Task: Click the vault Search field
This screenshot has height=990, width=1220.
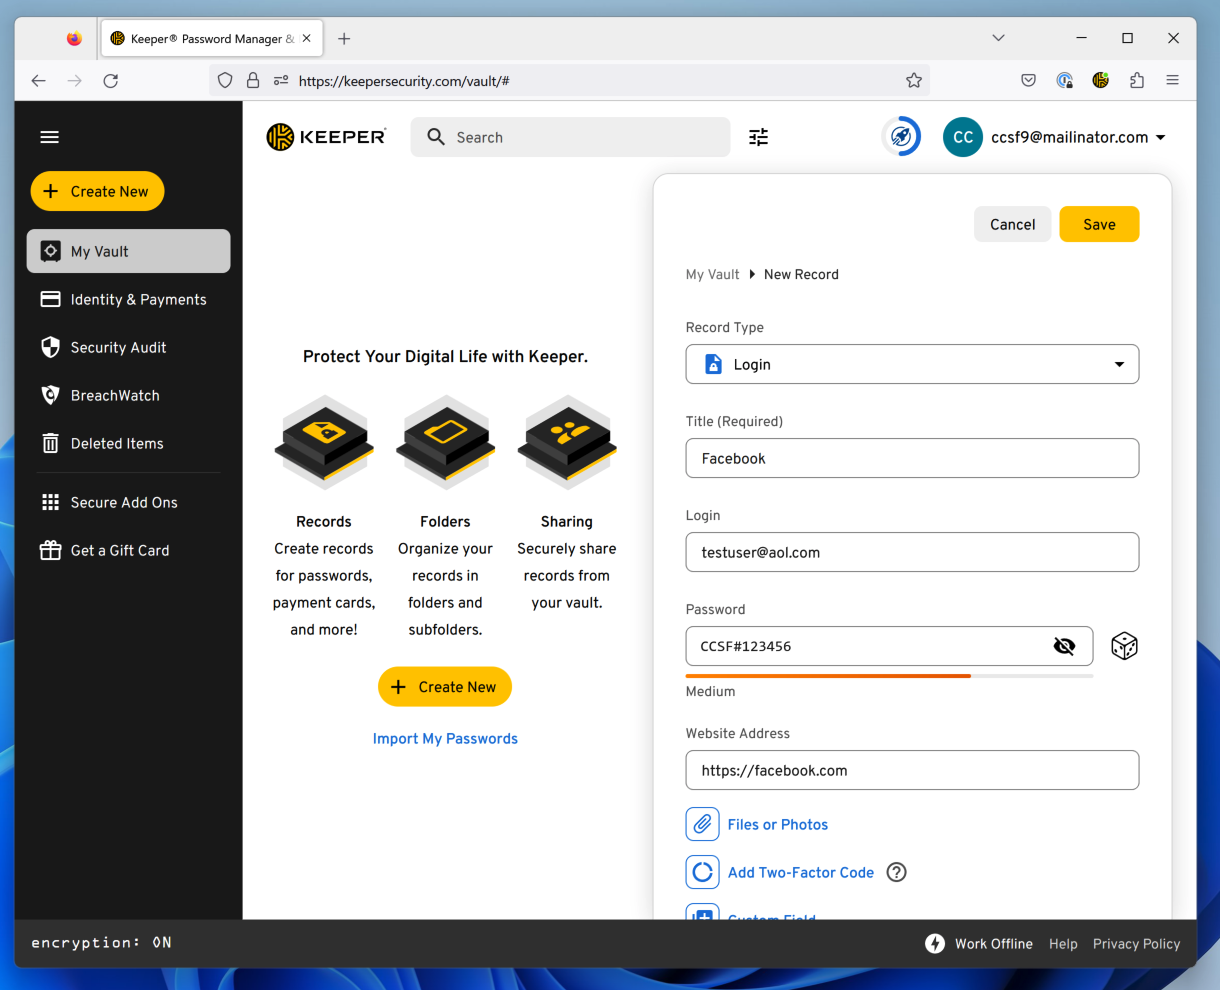Action: pyautogui.click(x=570, y=137)
